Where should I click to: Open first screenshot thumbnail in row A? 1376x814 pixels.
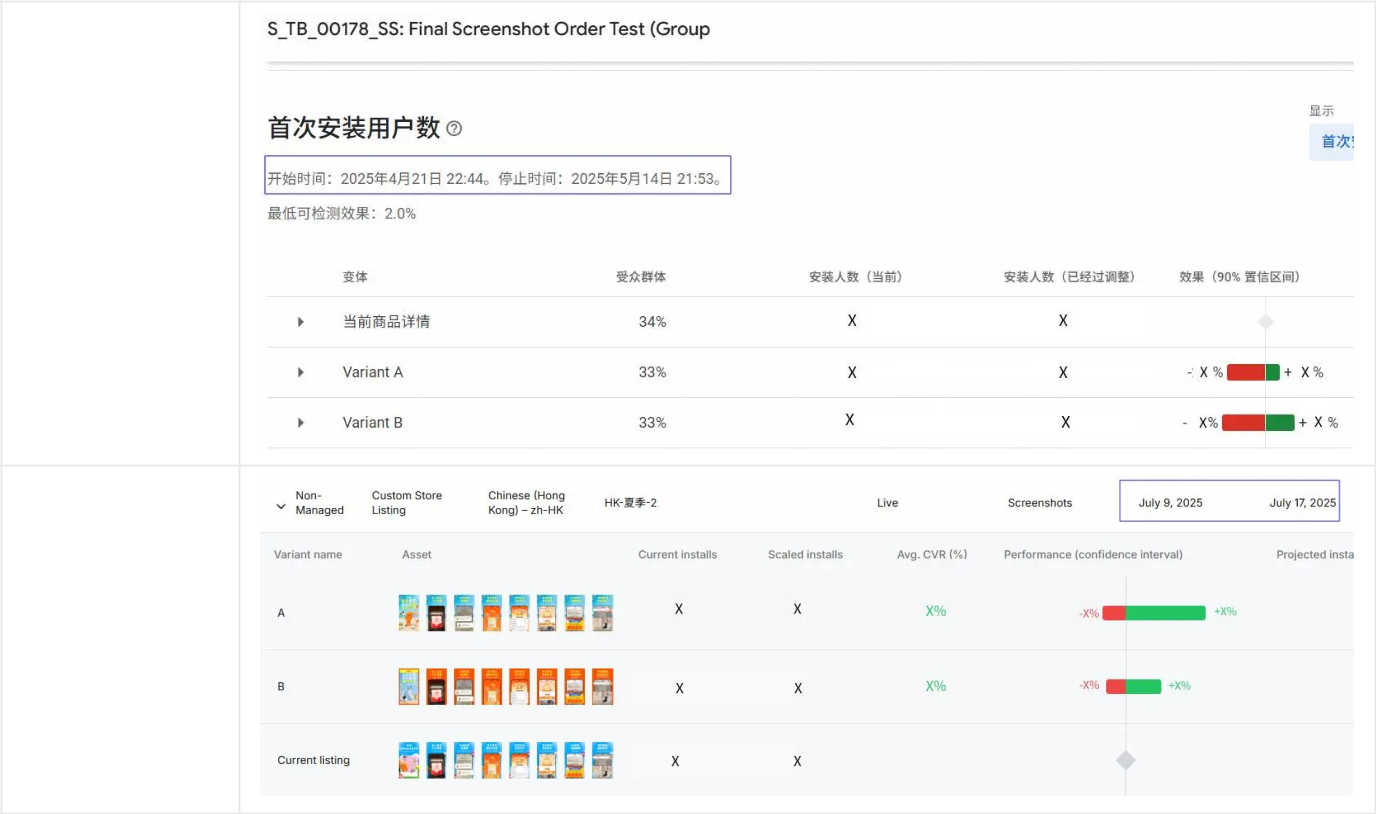coord(409,613)
